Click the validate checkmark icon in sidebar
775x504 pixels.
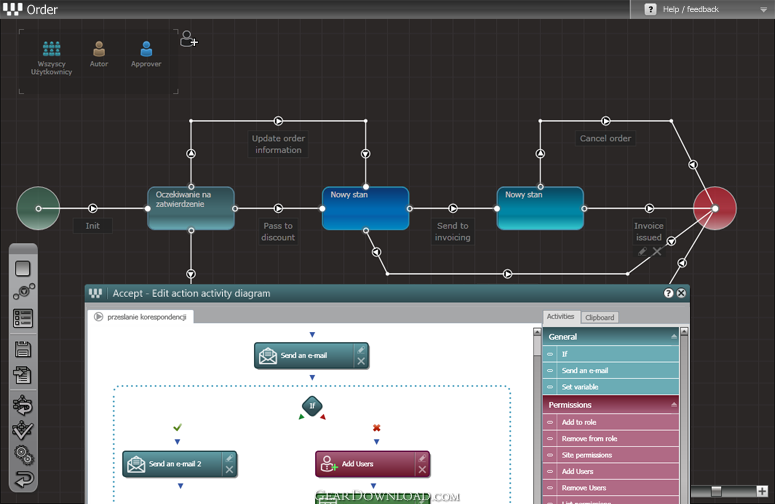click(x=23, y=430)
